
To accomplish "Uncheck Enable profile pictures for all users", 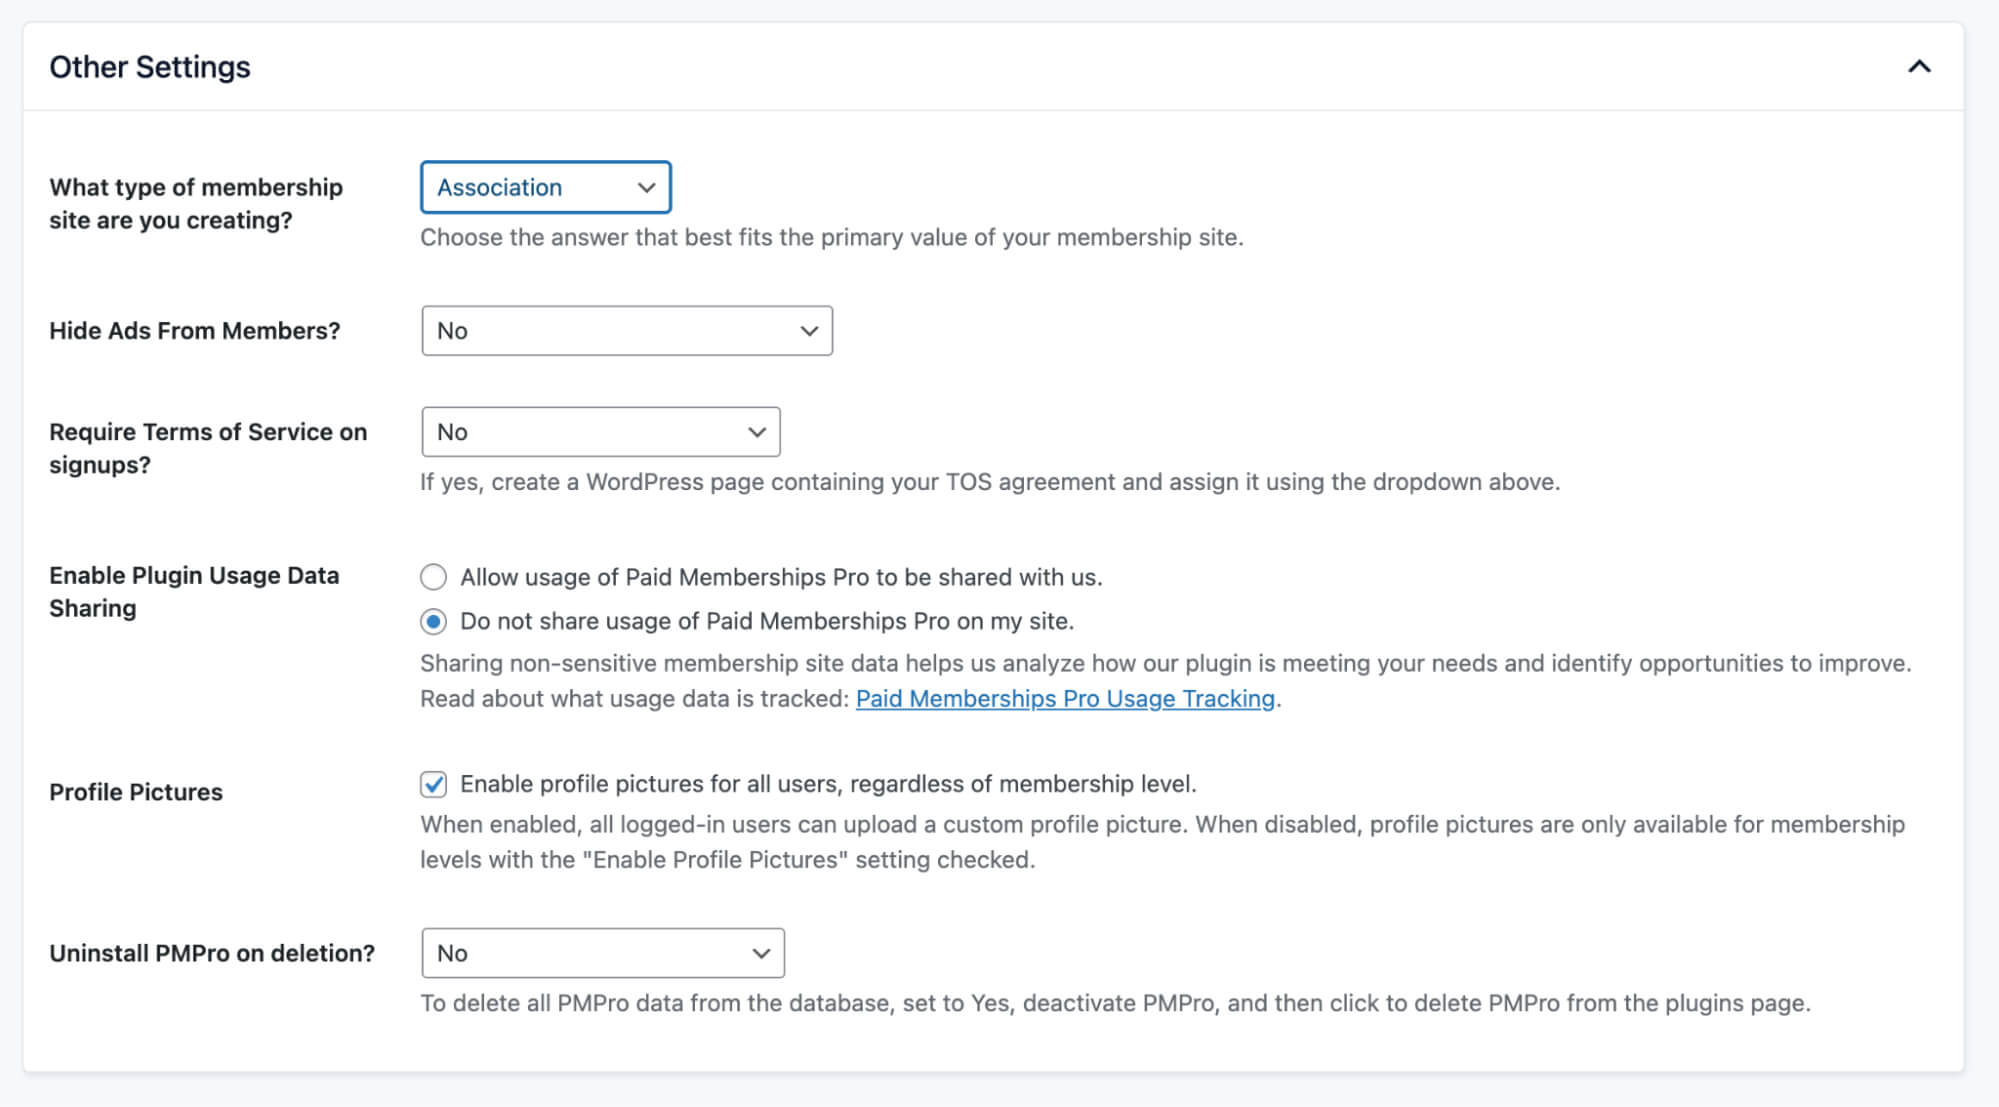I will (433, 785).
